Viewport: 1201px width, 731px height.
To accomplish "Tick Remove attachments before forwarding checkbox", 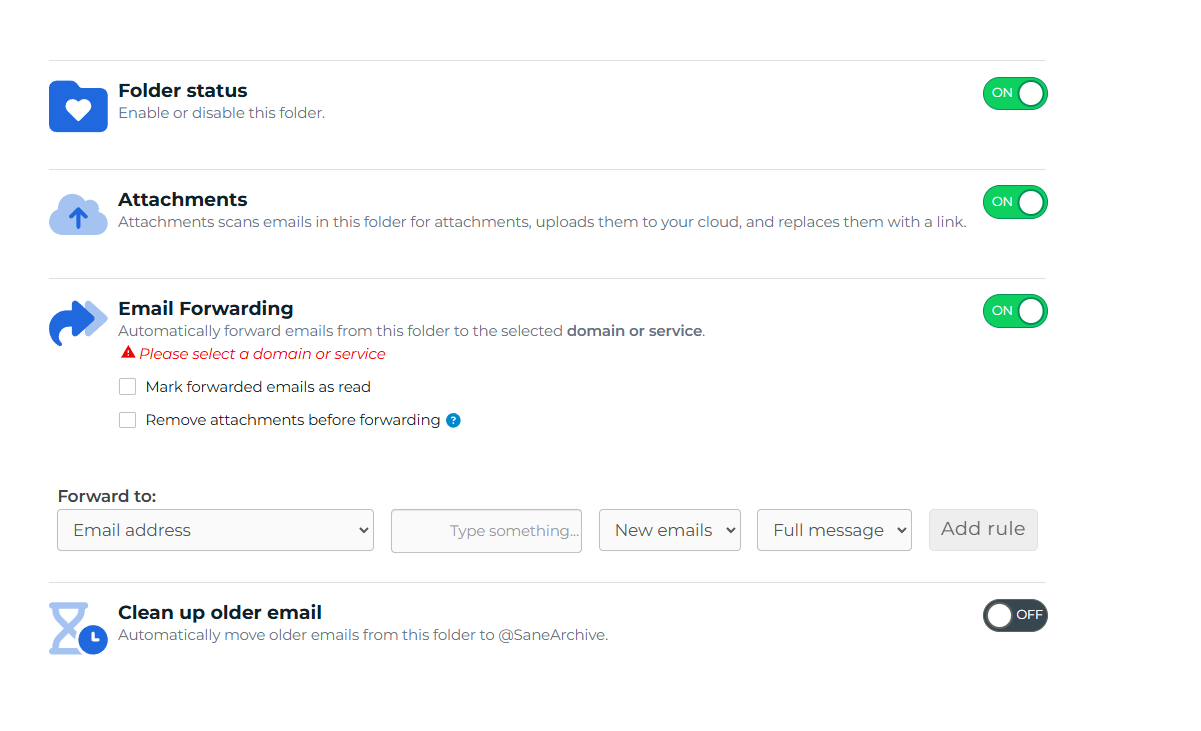I will click(127, 420).
